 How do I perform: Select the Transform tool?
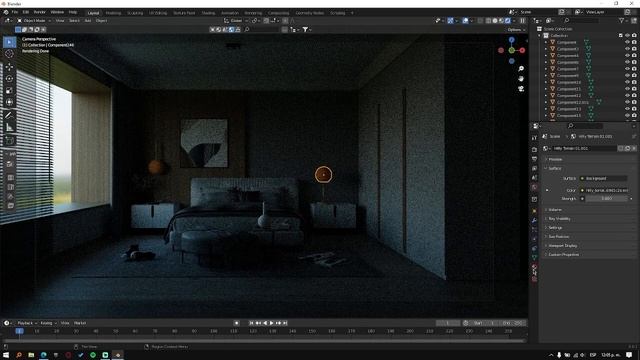[10, 102]
